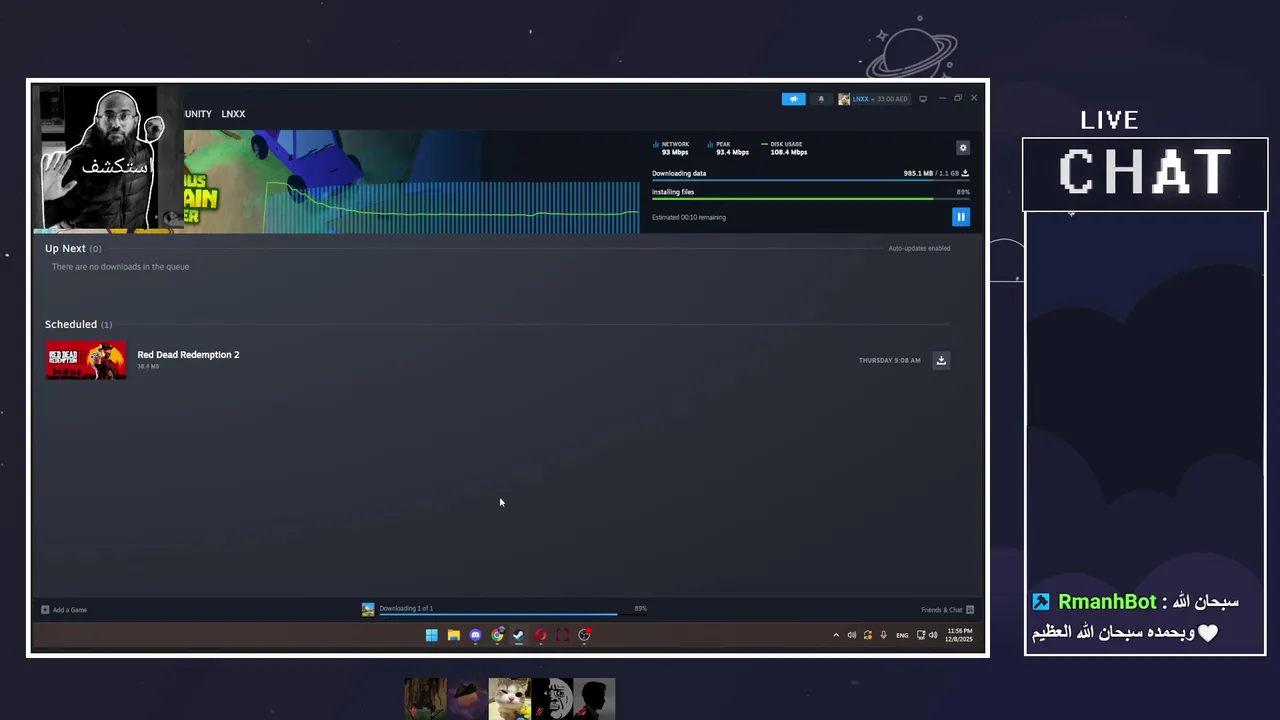Download Red Dead Redemption 2 update now
Viewport: 1280px width, 720px height.
(941, 360)
